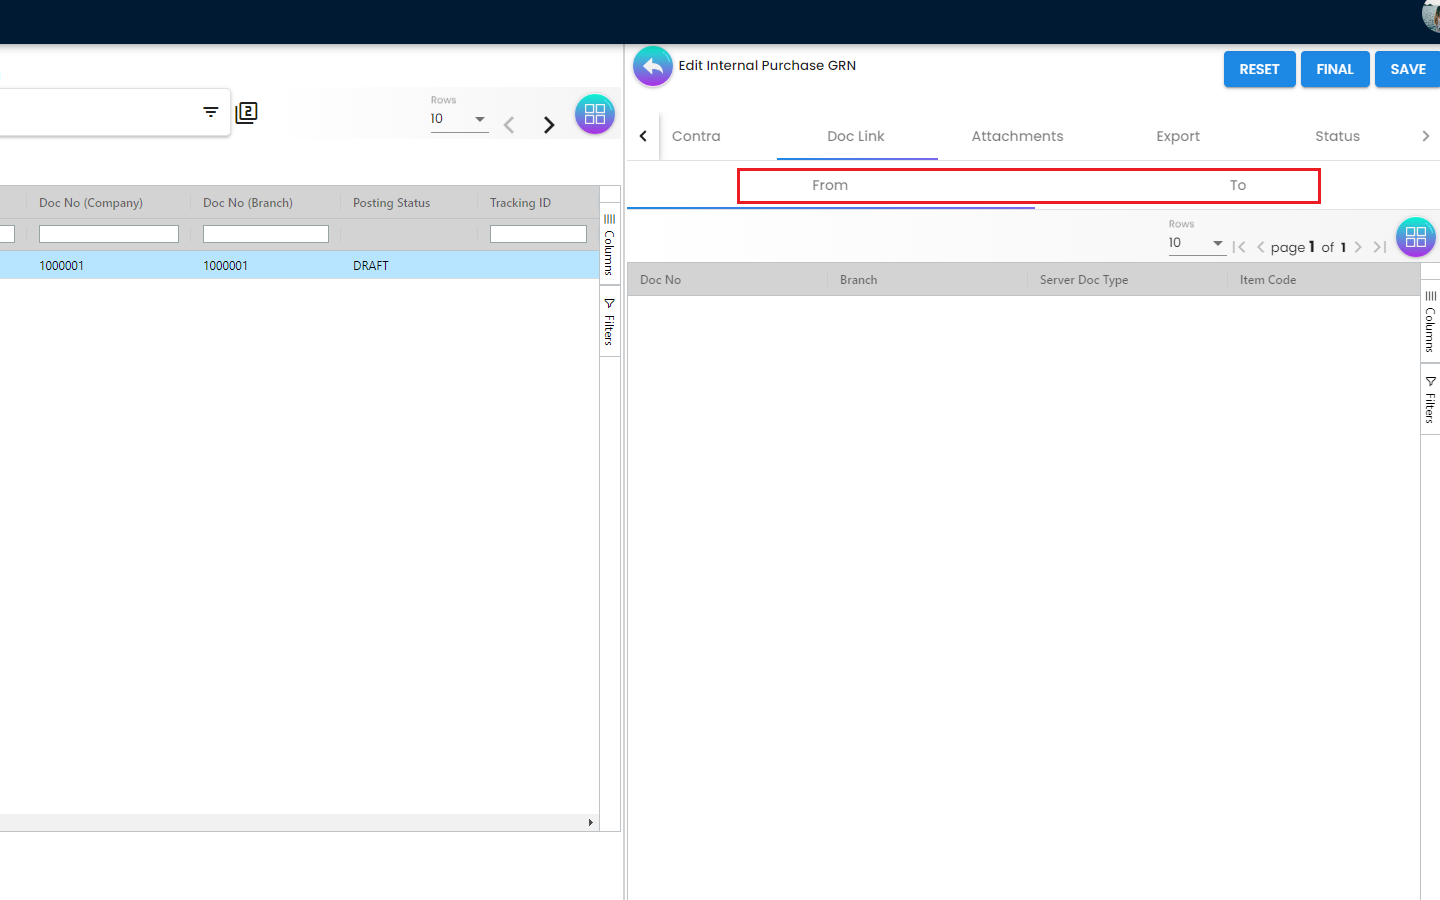Open Columns side panel of left grid
This screenshot has height=900, width=1440.
pos(609,245)
